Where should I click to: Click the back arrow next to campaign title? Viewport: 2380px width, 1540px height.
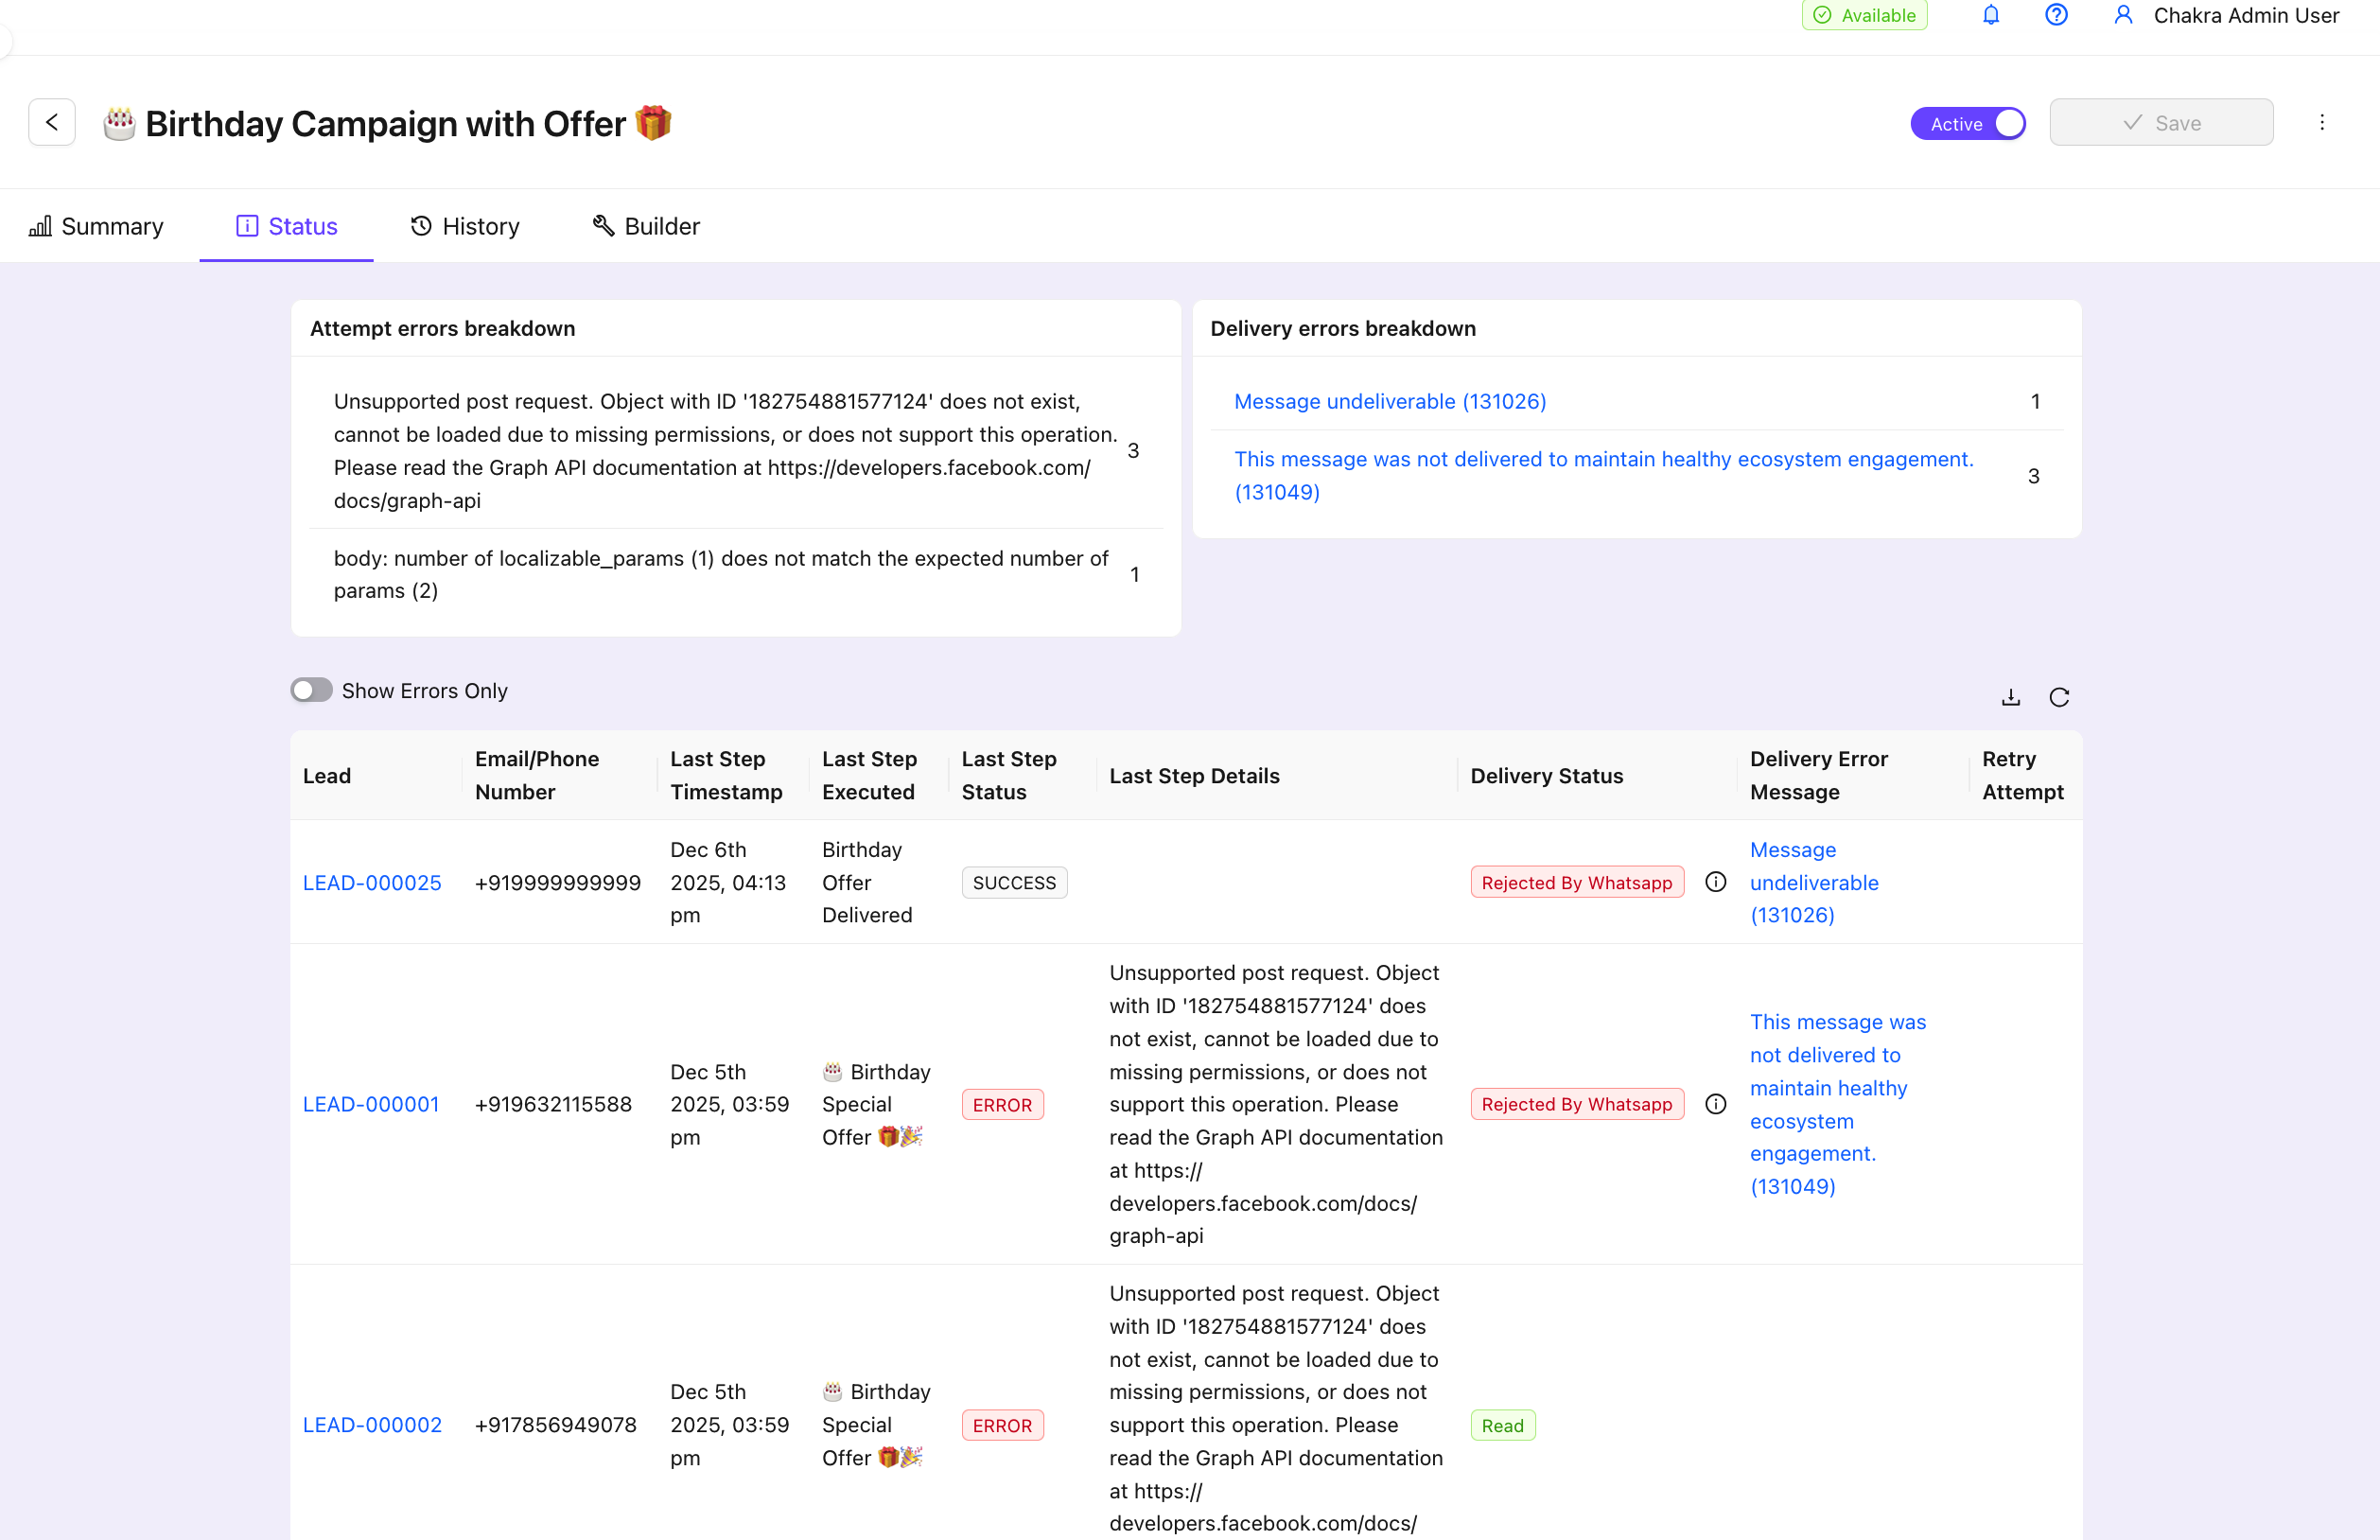pos(51,121)
